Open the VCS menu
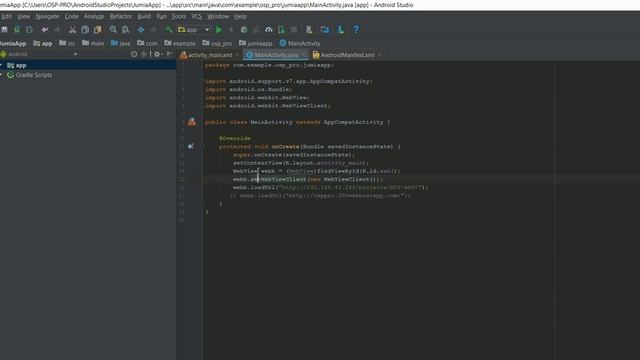This screenshot has width=640, height=360. click(x=196, y=16)
